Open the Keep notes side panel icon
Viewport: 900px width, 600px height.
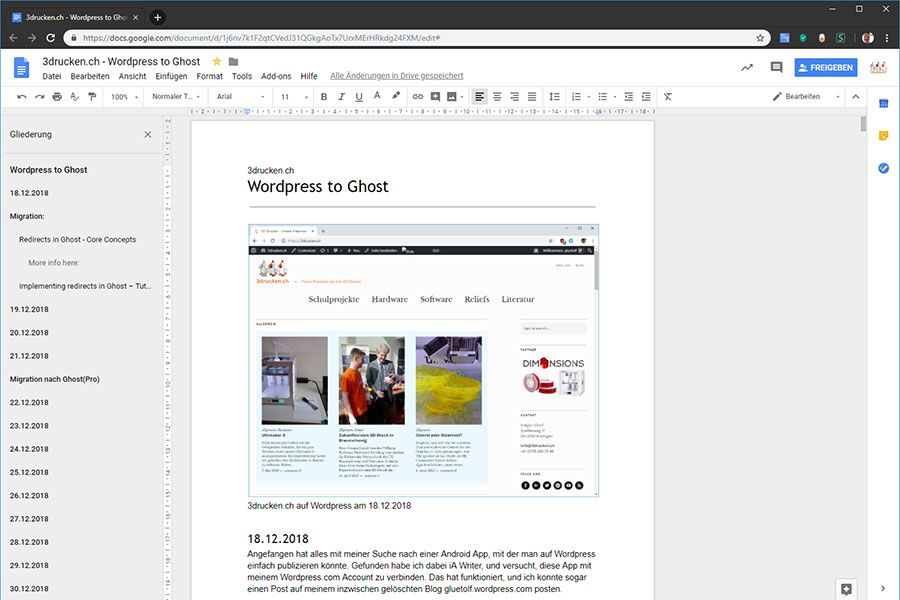pos(884,136)
